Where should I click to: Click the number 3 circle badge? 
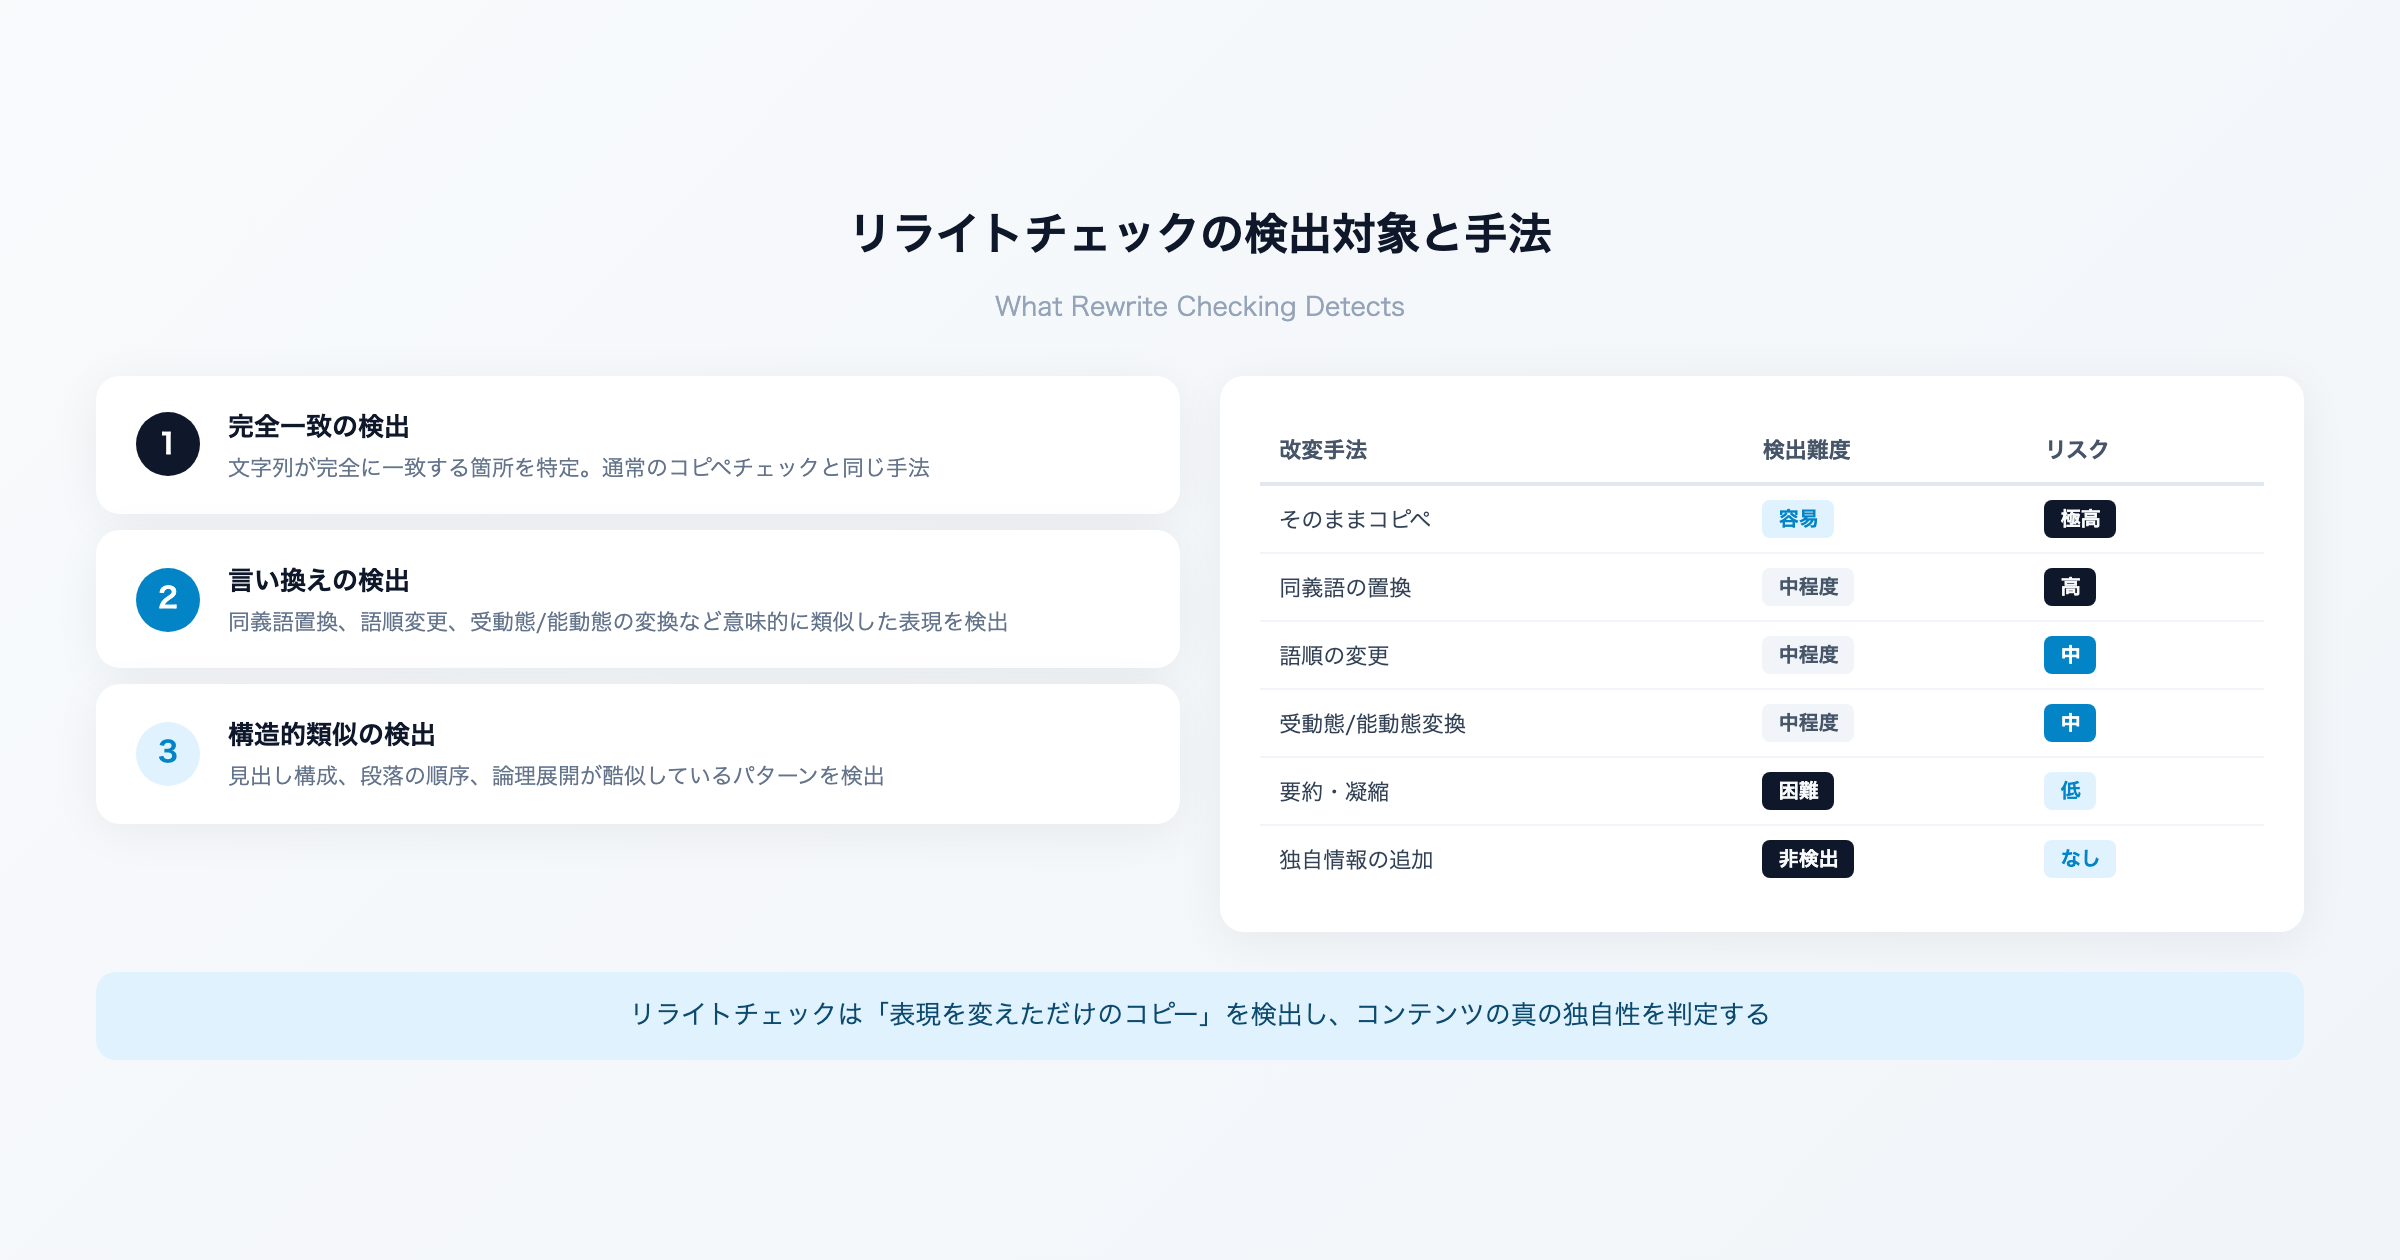click(168, 753)
